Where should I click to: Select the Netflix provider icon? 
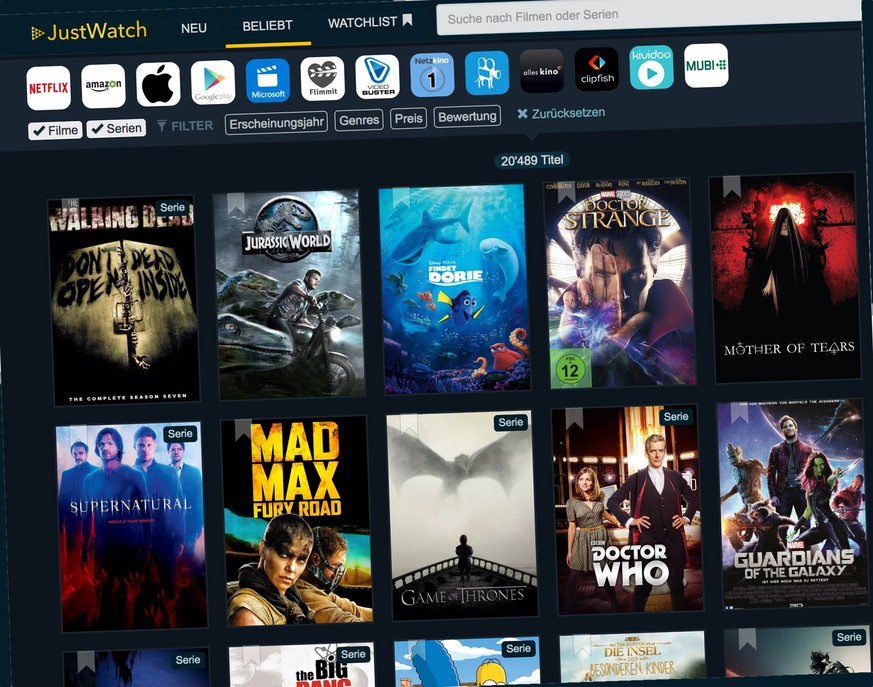[x=48, y=88]
